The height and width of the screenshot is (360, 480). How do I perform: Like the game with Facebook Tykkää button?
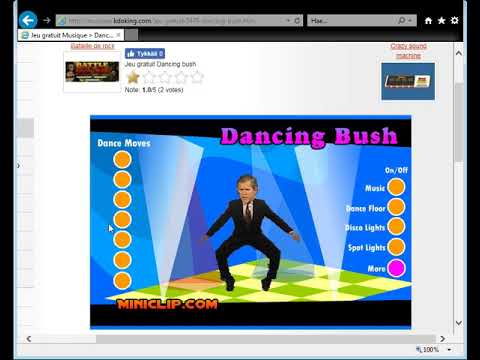click(x=145, y=53)
